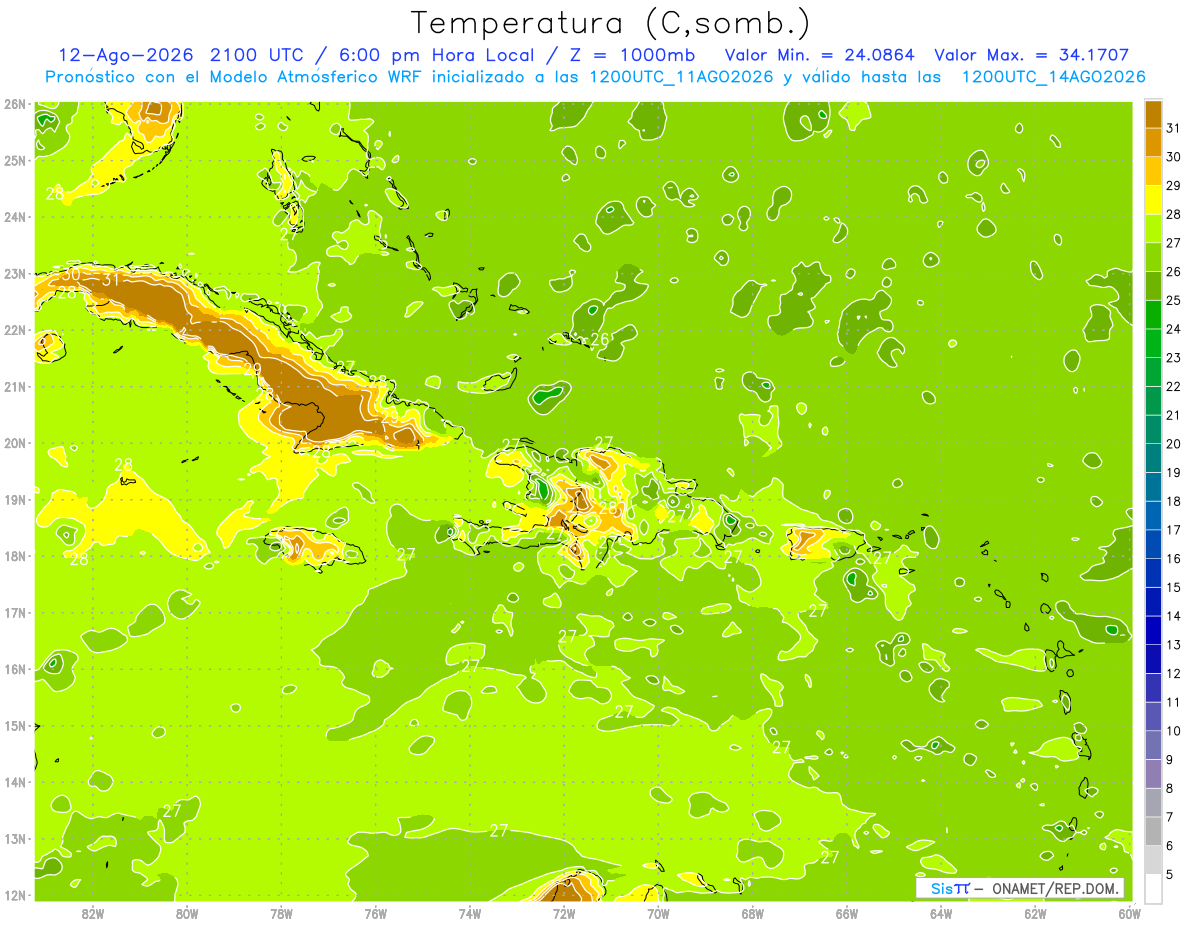
Task: Click the legend color band between 27 and 28
Action: pyautogui.click(x=1153, y=228)
